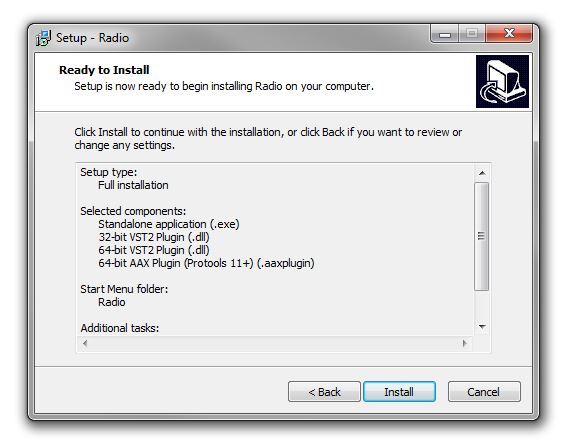Close the Setup - Radio window
This screenshot has width=567, height=446.
pos(509,34)
